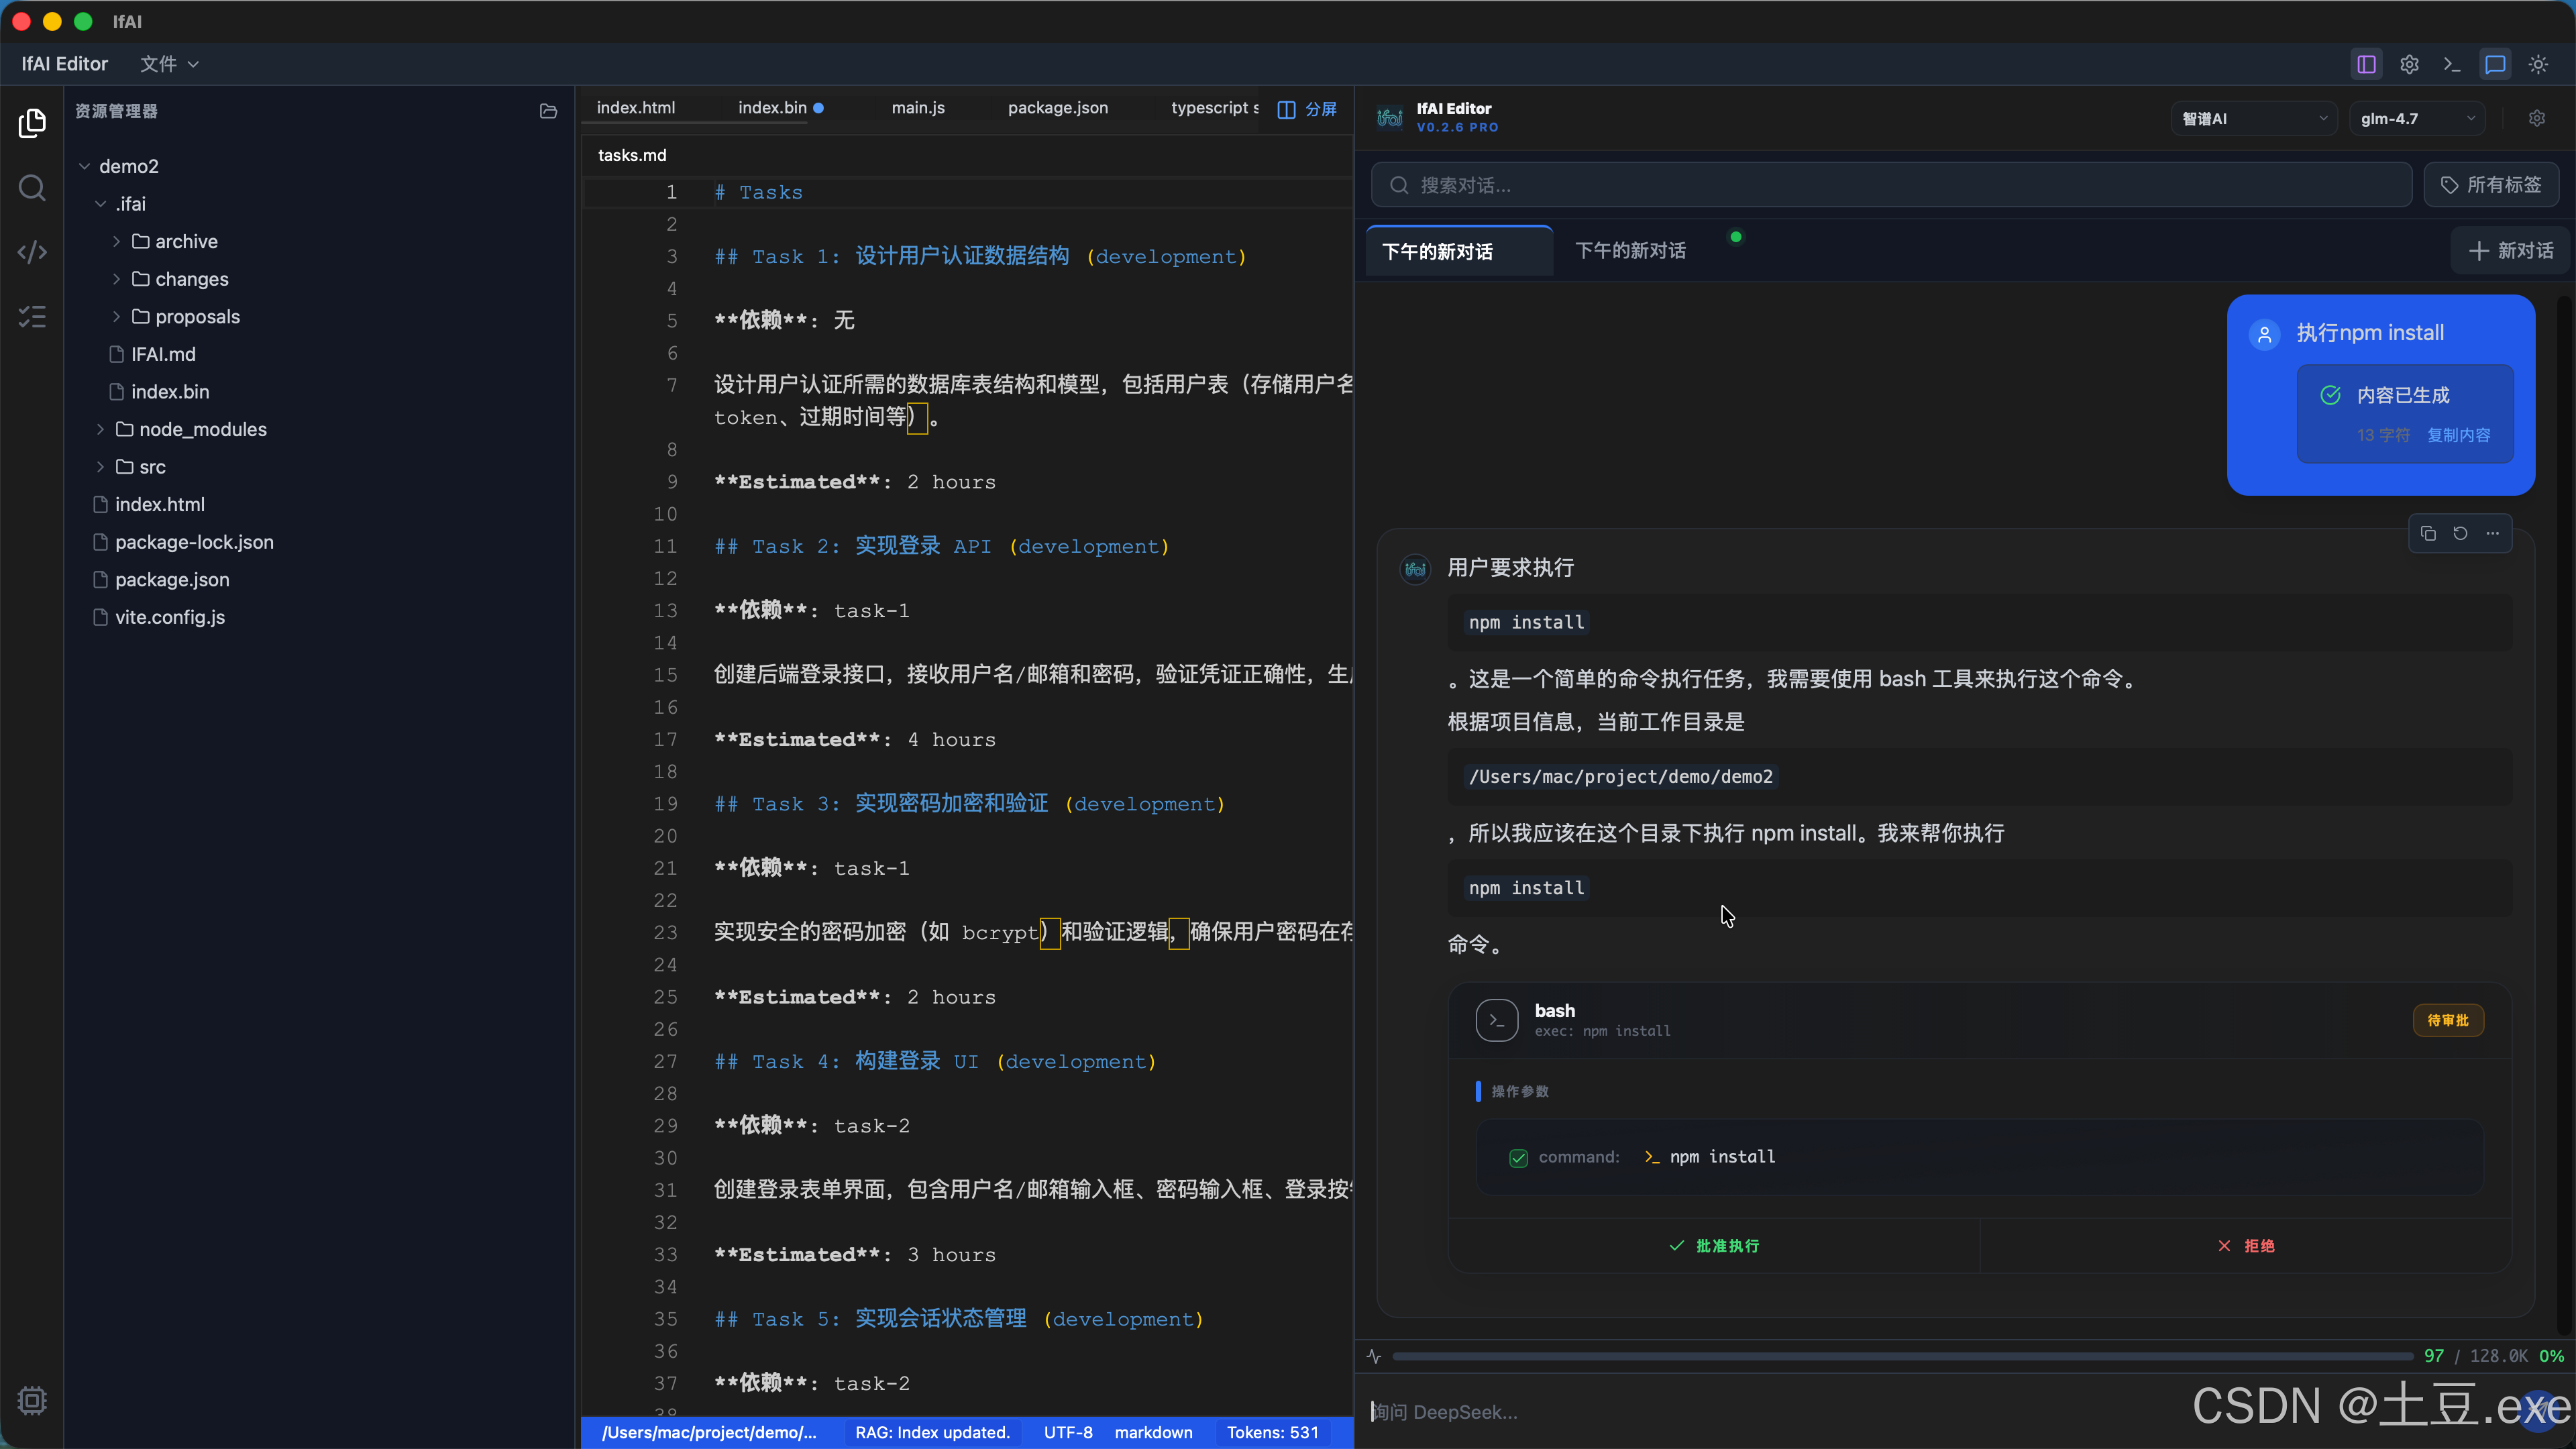Viewport: 2576px width, 1449px height.
Task: Click 批准执行 to approve command
Action: pyautogui.click(x=1714, y=1245)
